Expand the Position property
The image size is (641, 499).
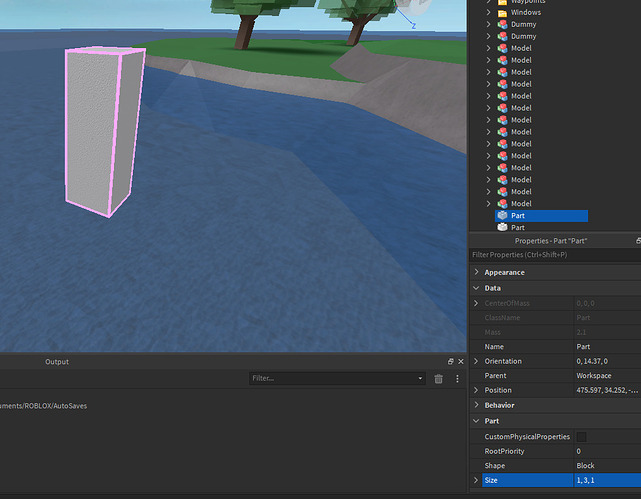tap(476, 390)
